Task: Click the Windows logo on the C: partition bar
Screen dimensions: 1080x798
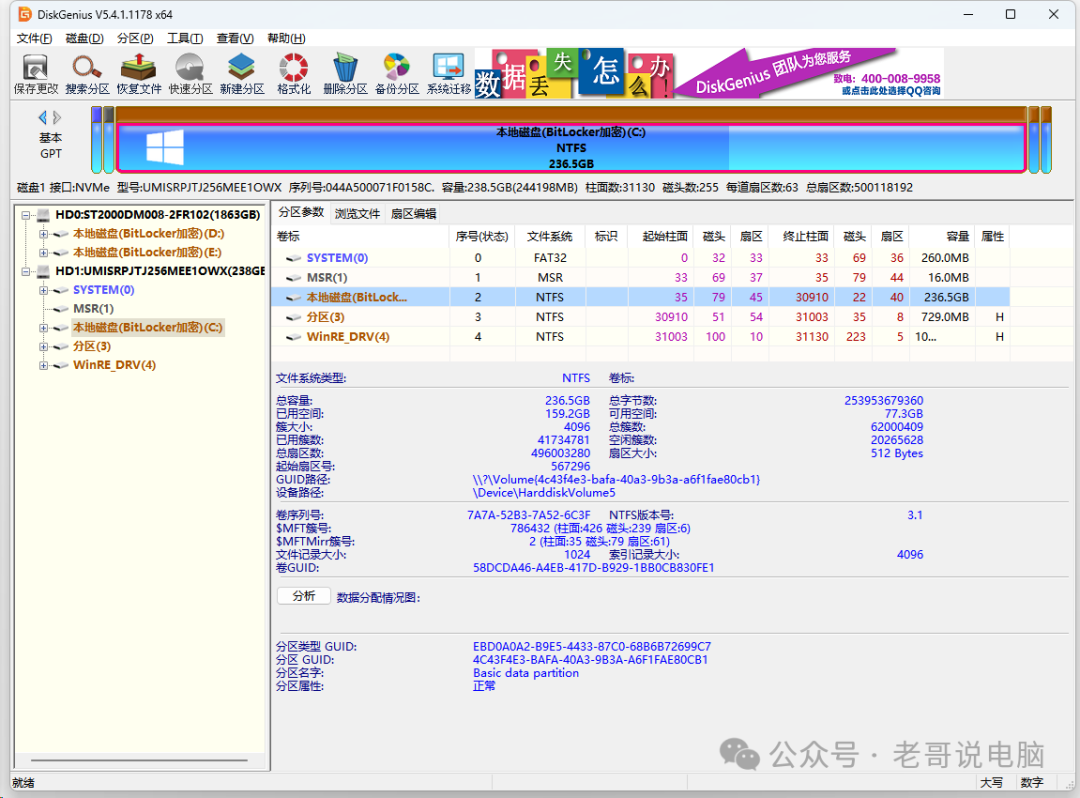Action: [x=165, y=147]
